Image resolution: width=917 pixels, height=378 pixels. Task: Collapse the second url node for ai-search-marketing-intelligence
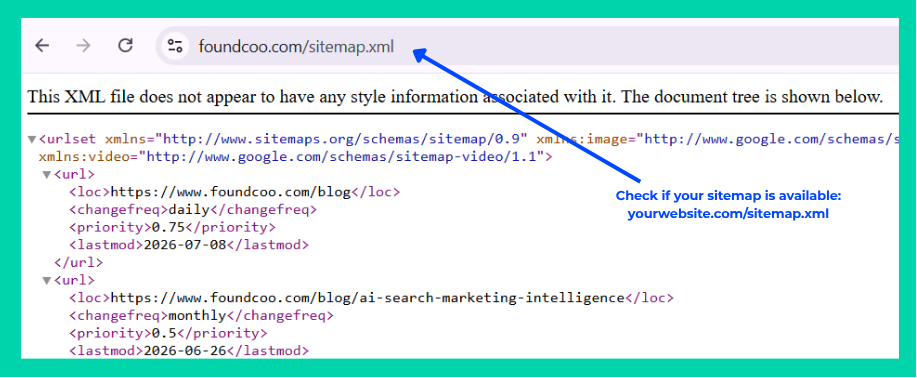47,281
